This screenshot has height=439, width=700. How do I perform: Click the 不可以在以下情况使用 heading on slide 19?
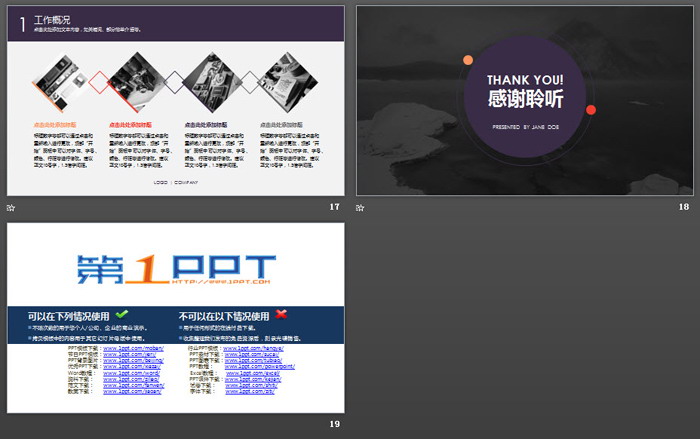tap(224, 316)
